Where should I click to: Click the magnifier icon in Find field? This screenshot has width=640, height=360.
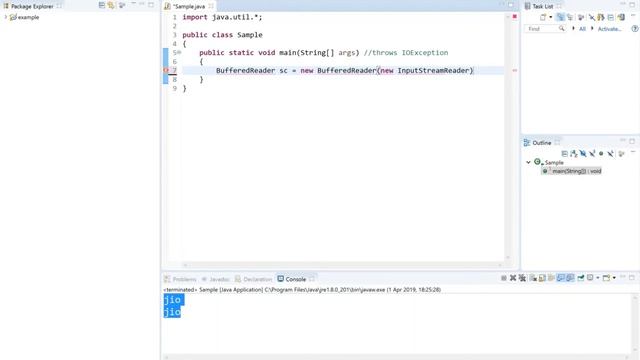(562, 29)
